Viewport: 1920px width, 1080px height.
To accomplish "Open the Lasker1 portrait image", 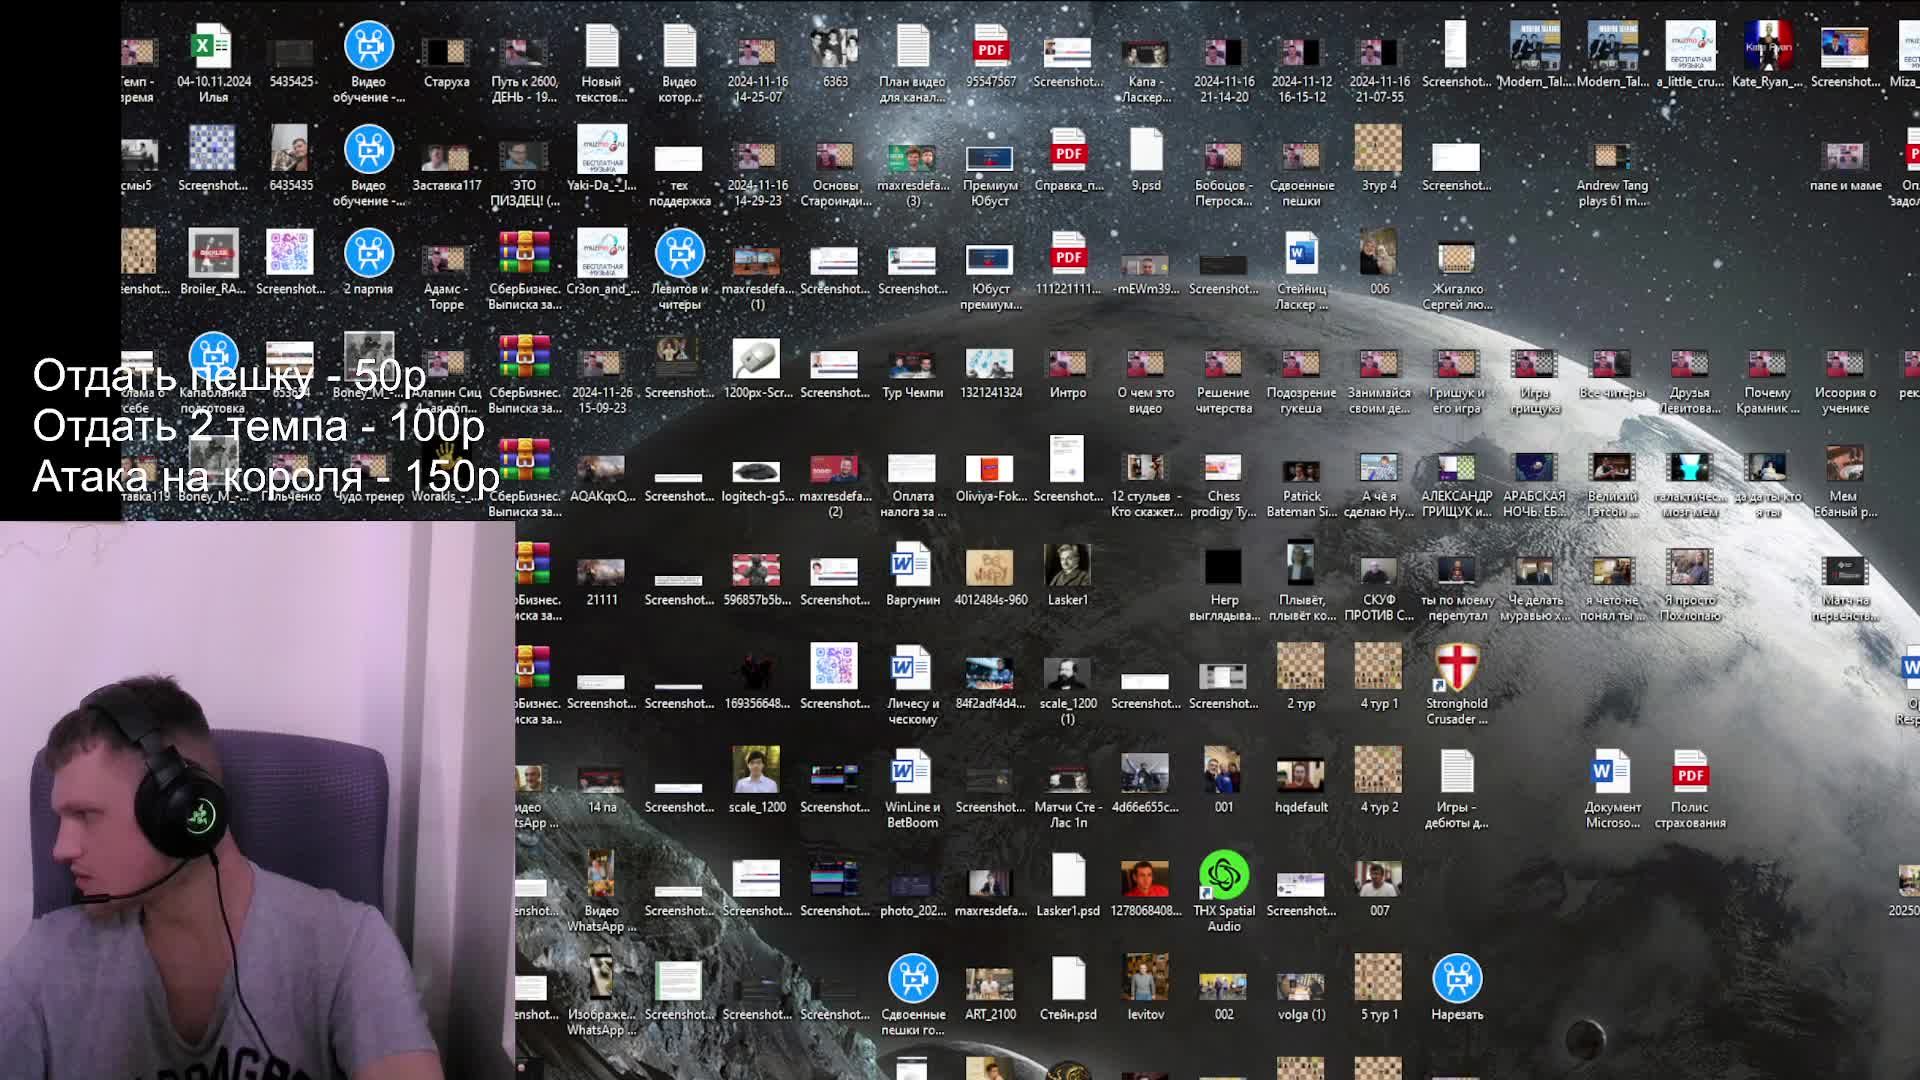I will click(1067, 565).
